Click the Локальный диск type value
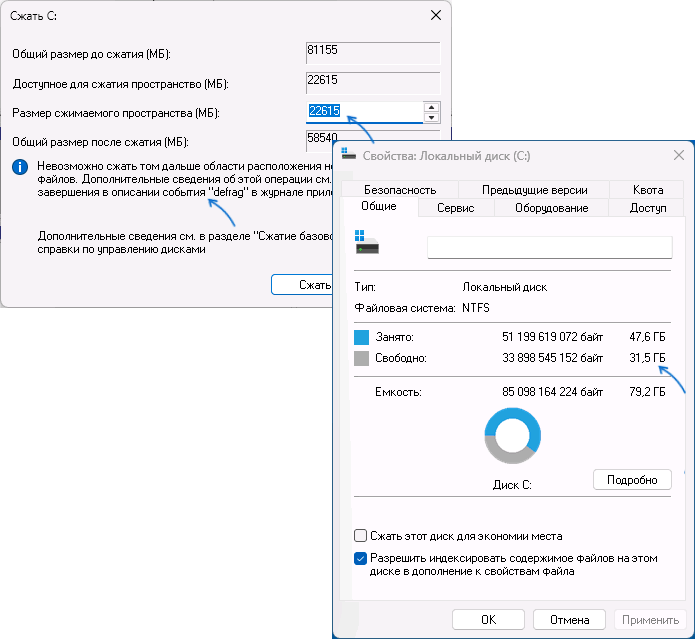The image size is (695, 639). coord(504,287)
